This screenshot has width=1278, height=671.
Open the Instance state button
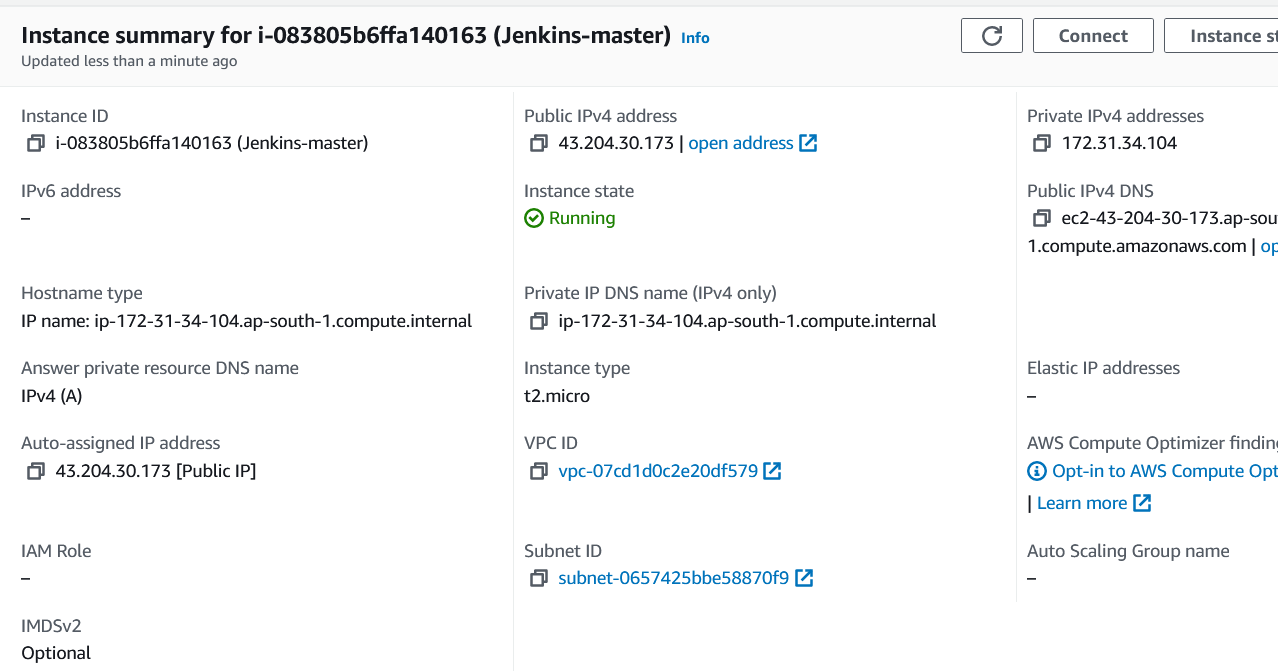tap(1221, 36)
